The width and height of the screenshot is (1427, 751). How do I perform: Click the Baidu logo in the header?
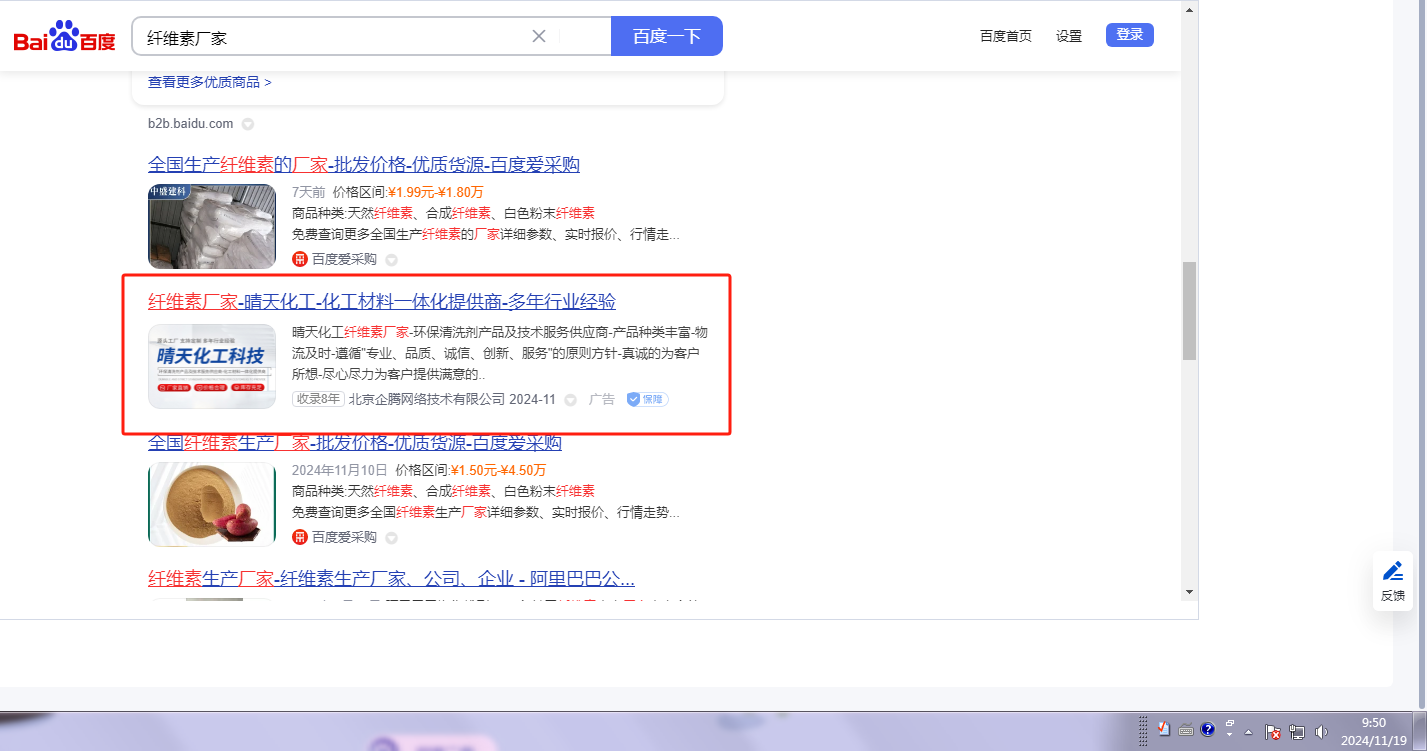tap(64, 37)
